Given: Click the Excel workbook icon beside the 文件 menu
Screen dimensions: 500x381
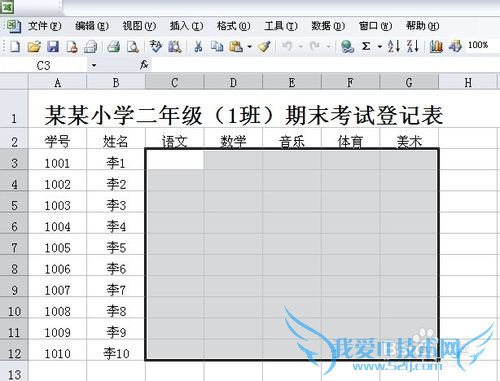Looking at the screenshot, I should (14, 26).
